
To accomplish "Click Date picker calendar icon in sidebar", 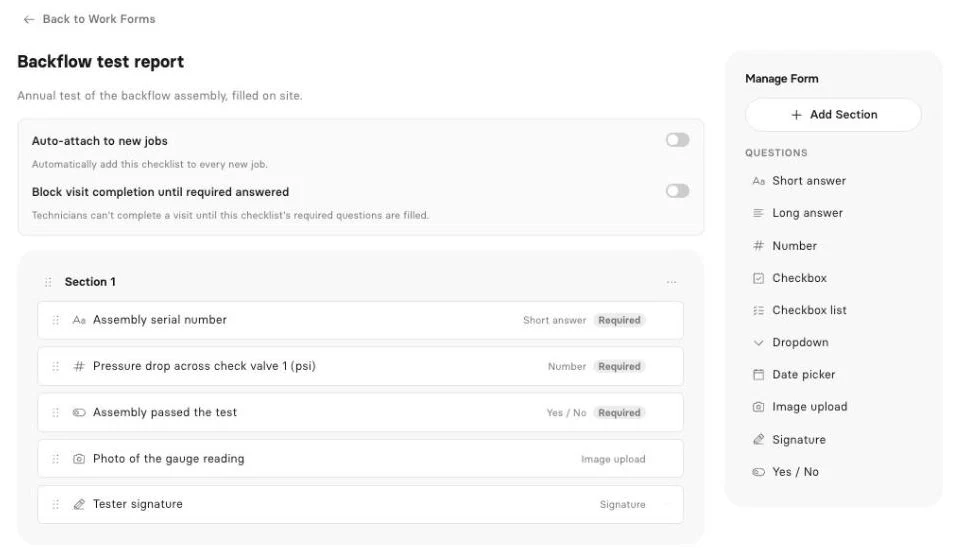I will pyautogui.click(x=759, y=375).
